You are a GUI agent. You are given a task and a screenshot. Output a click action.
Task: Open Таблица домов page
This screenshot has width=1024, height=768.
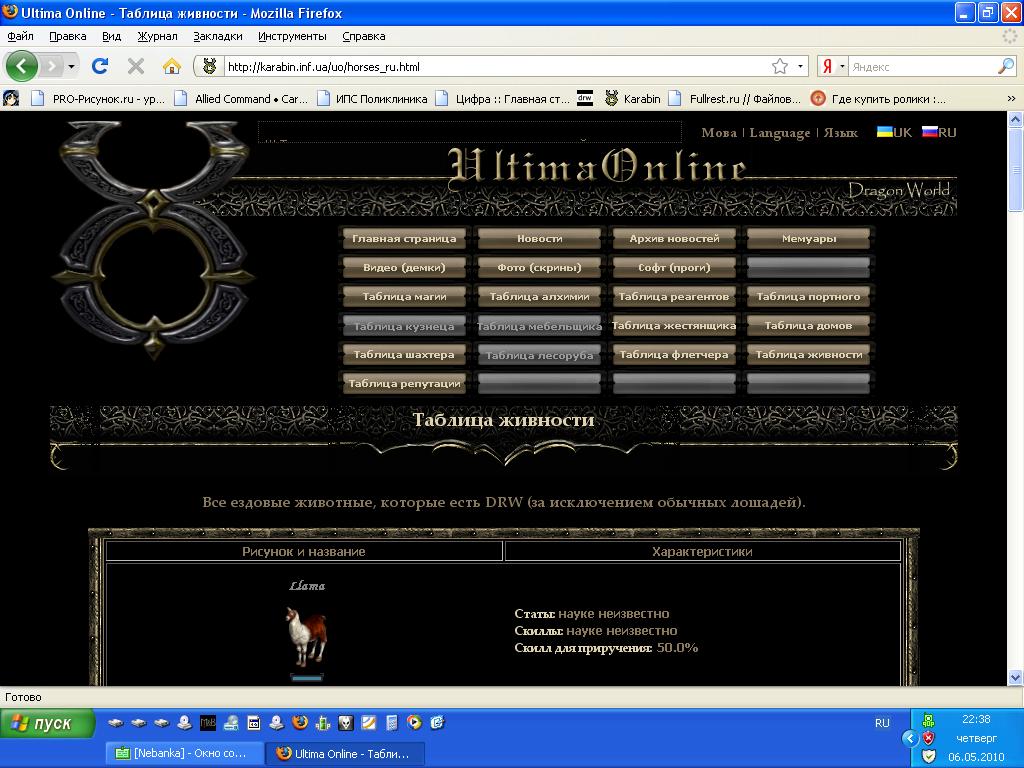pyautogui.click(x=808, y=325)
